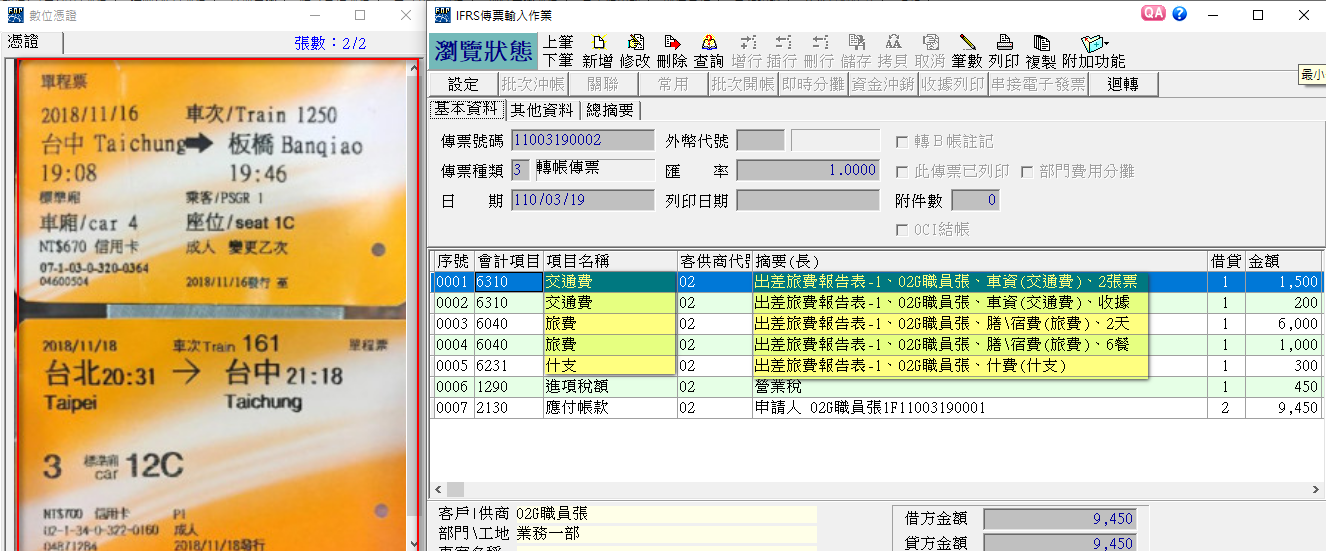Go to next record with 下筆
1326x551 pixels.
pos(558,60)
